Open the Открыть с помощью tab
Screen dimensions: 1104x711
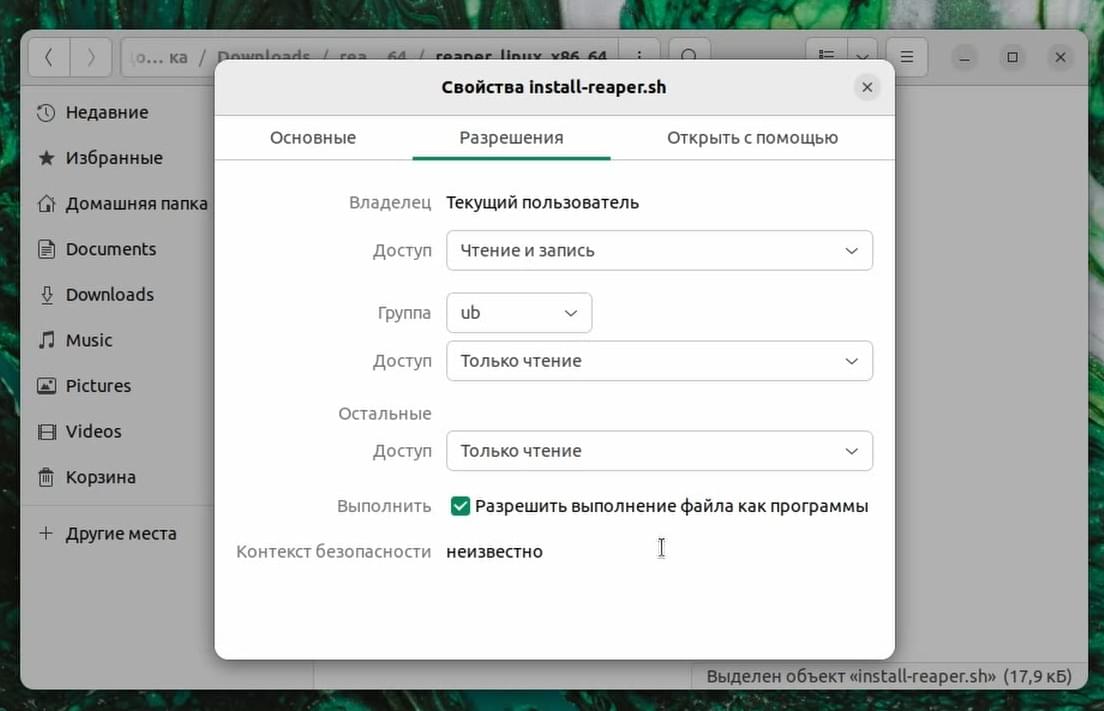click(753, 138)
